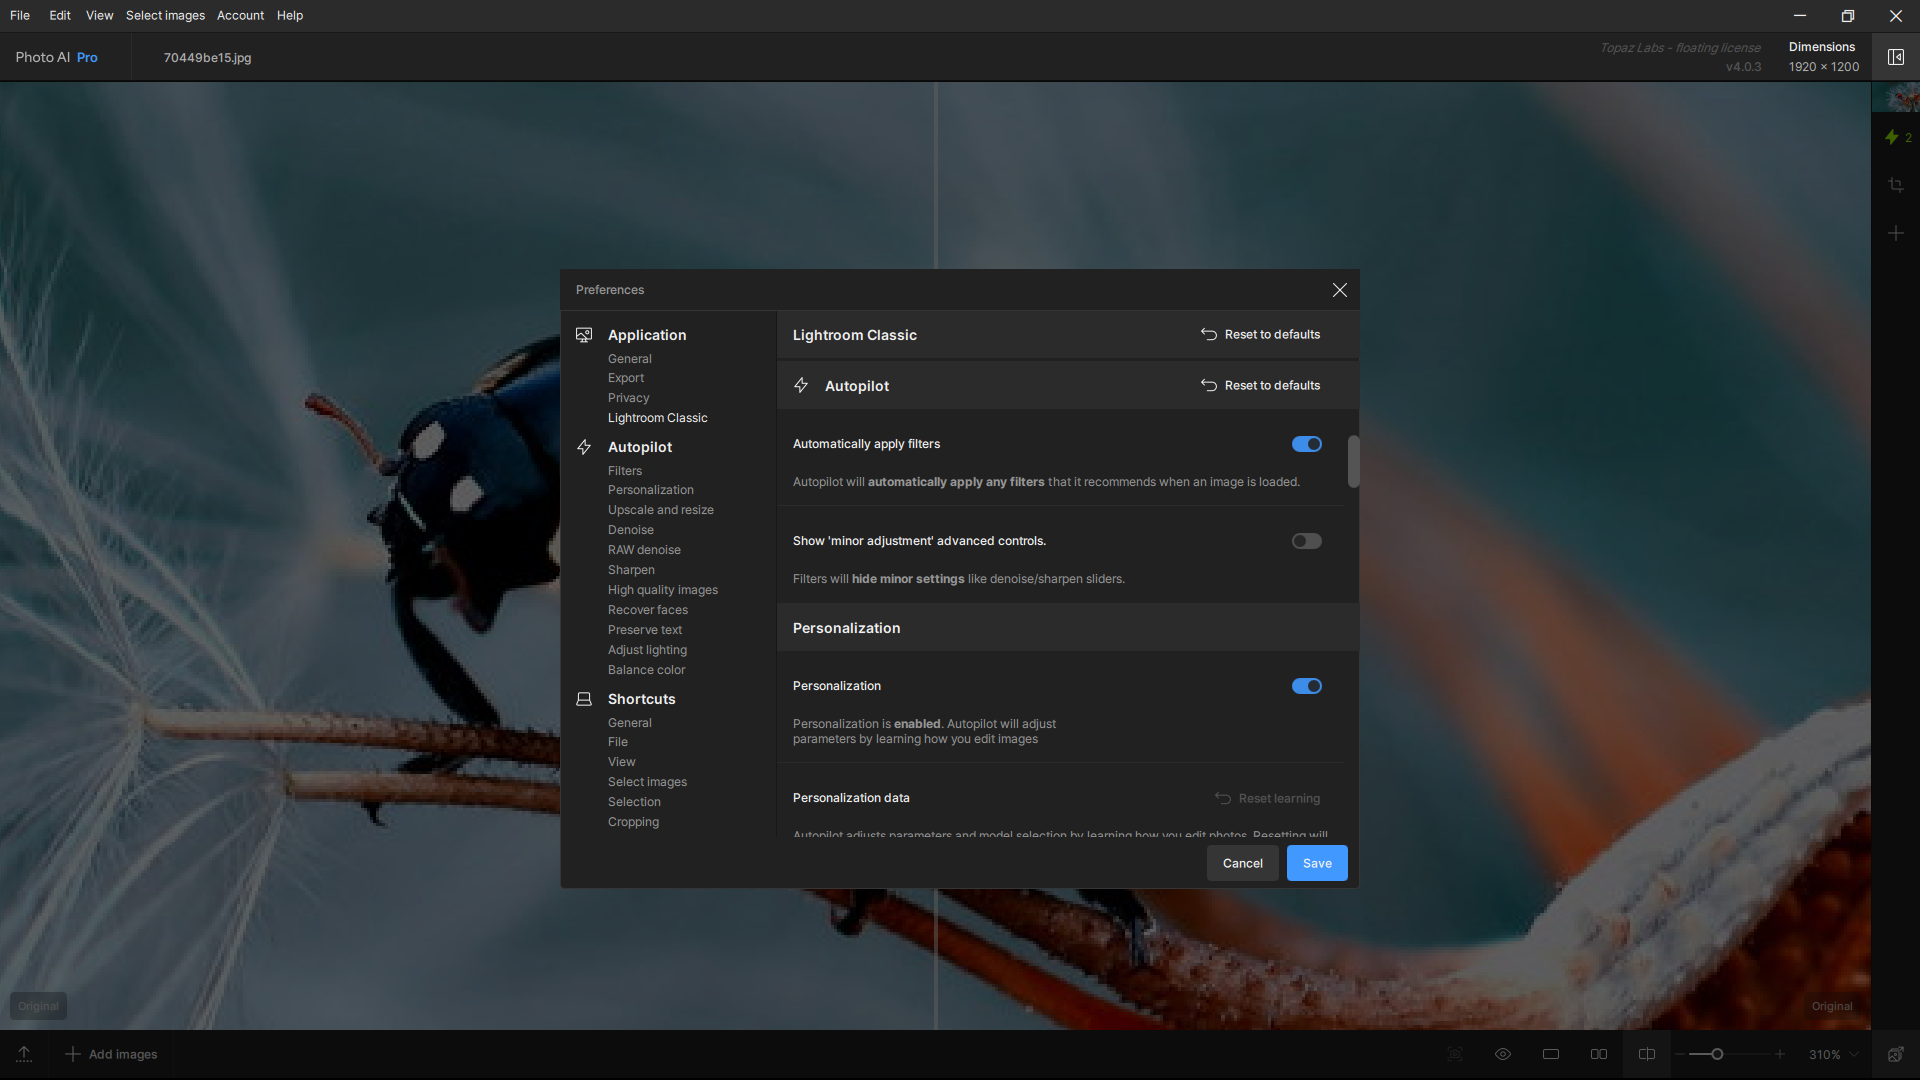Open the View menu
The width and height of the screenshot is (1920, 1080).
tap(99, 15)
